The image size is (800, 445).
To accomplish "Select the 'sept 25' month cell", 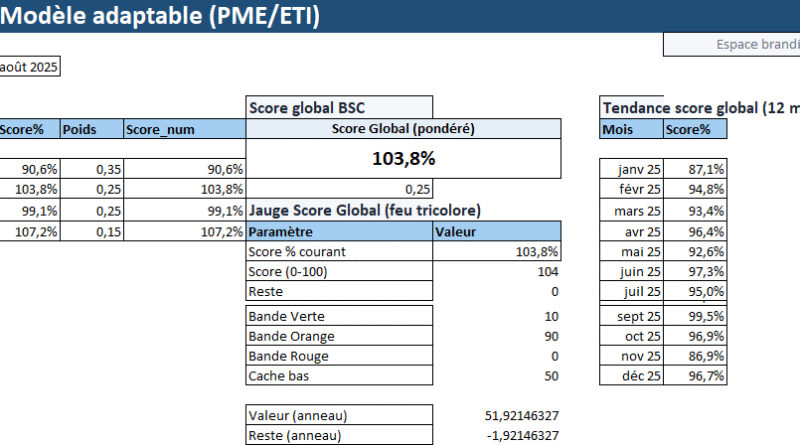I will click(x=632, y=316).
